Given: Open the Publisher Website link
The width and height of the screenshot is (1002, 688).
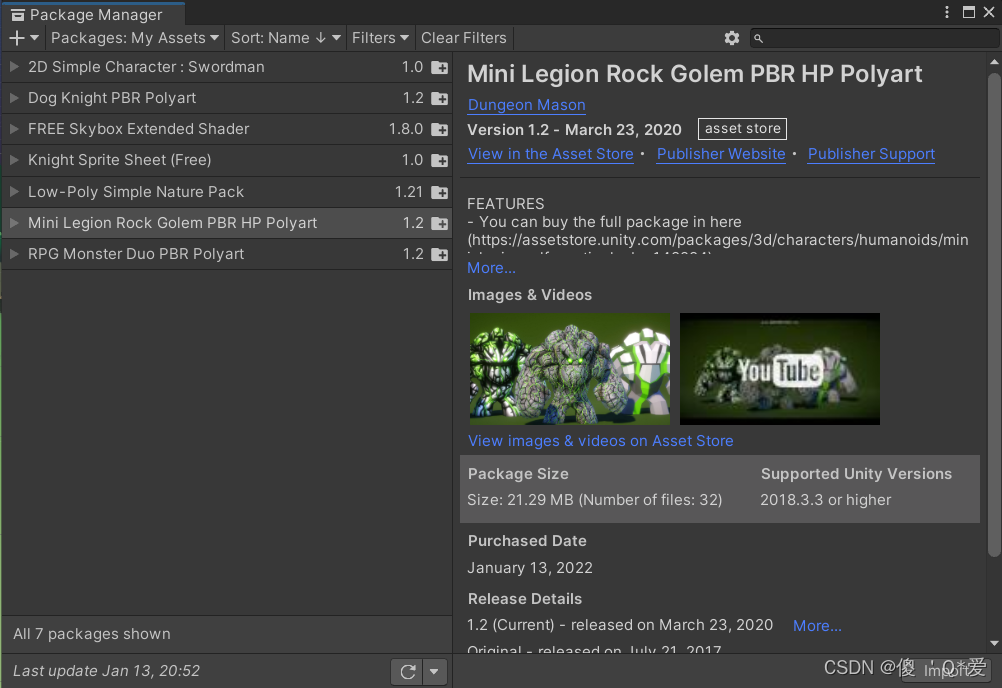Looking at the screenshot, I should (x=721, y=154).
